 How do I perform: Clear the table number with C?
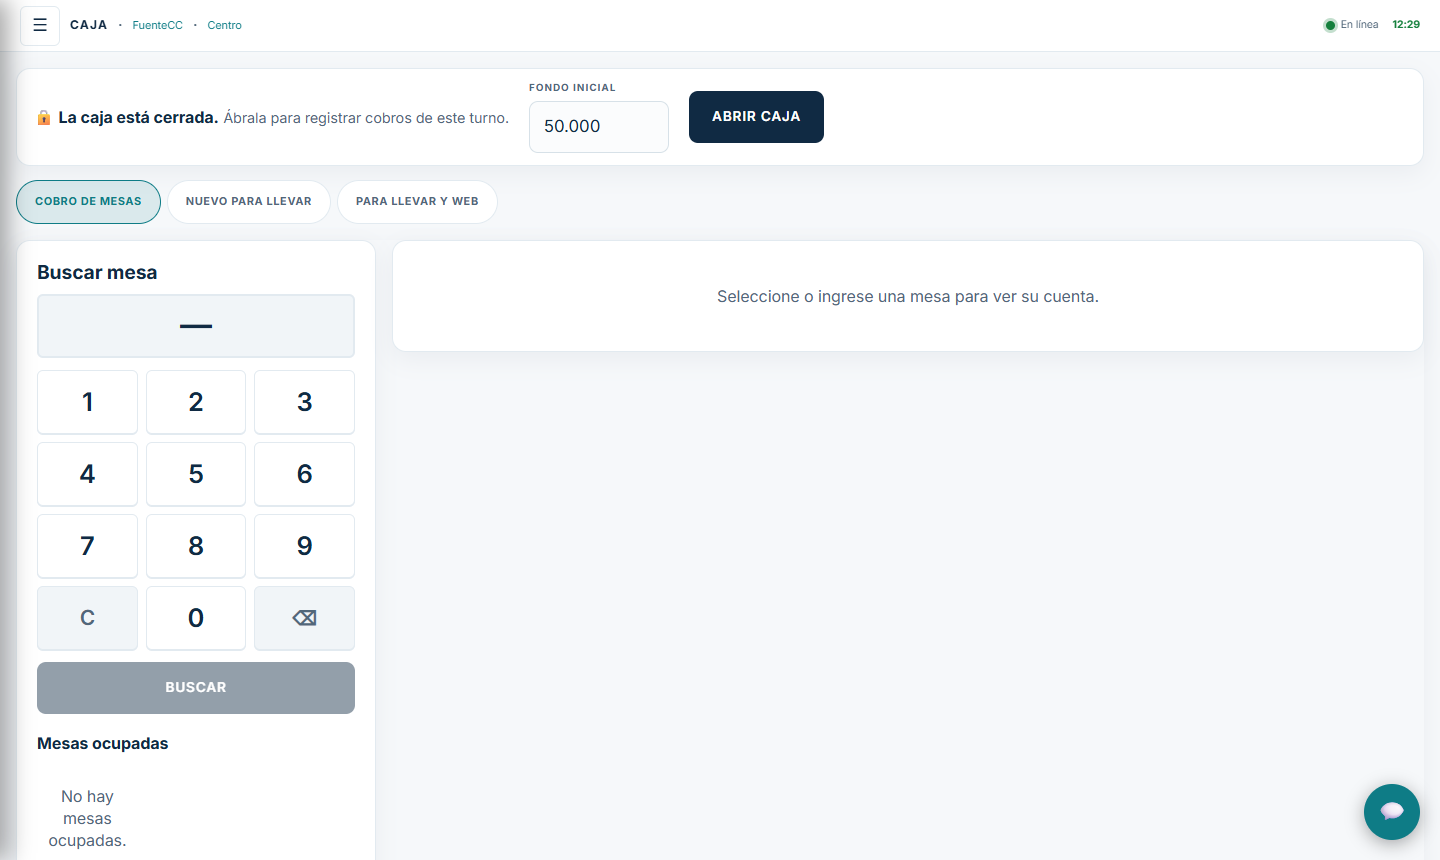(87, 618)
